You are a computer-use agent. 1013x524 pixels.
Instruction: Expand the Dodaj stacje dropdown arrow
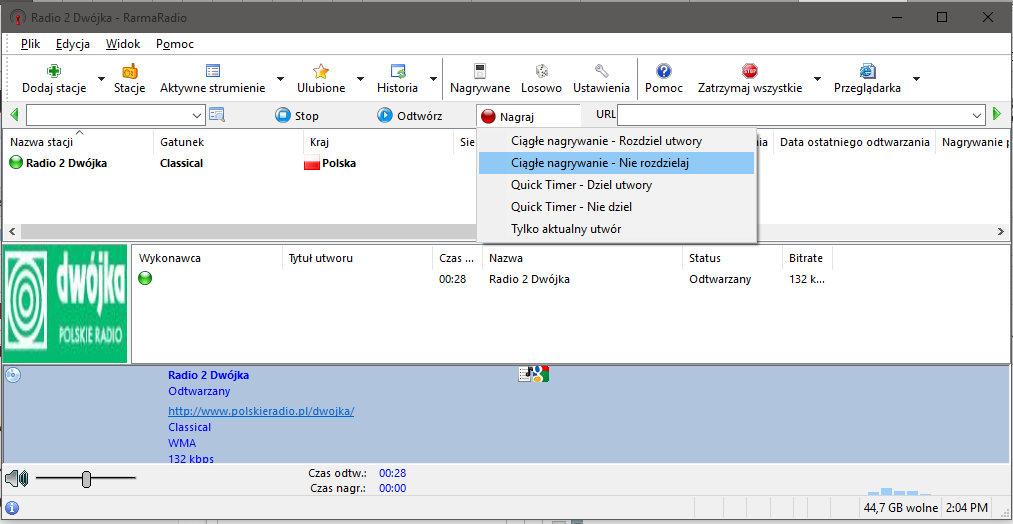tap(101, 79)
